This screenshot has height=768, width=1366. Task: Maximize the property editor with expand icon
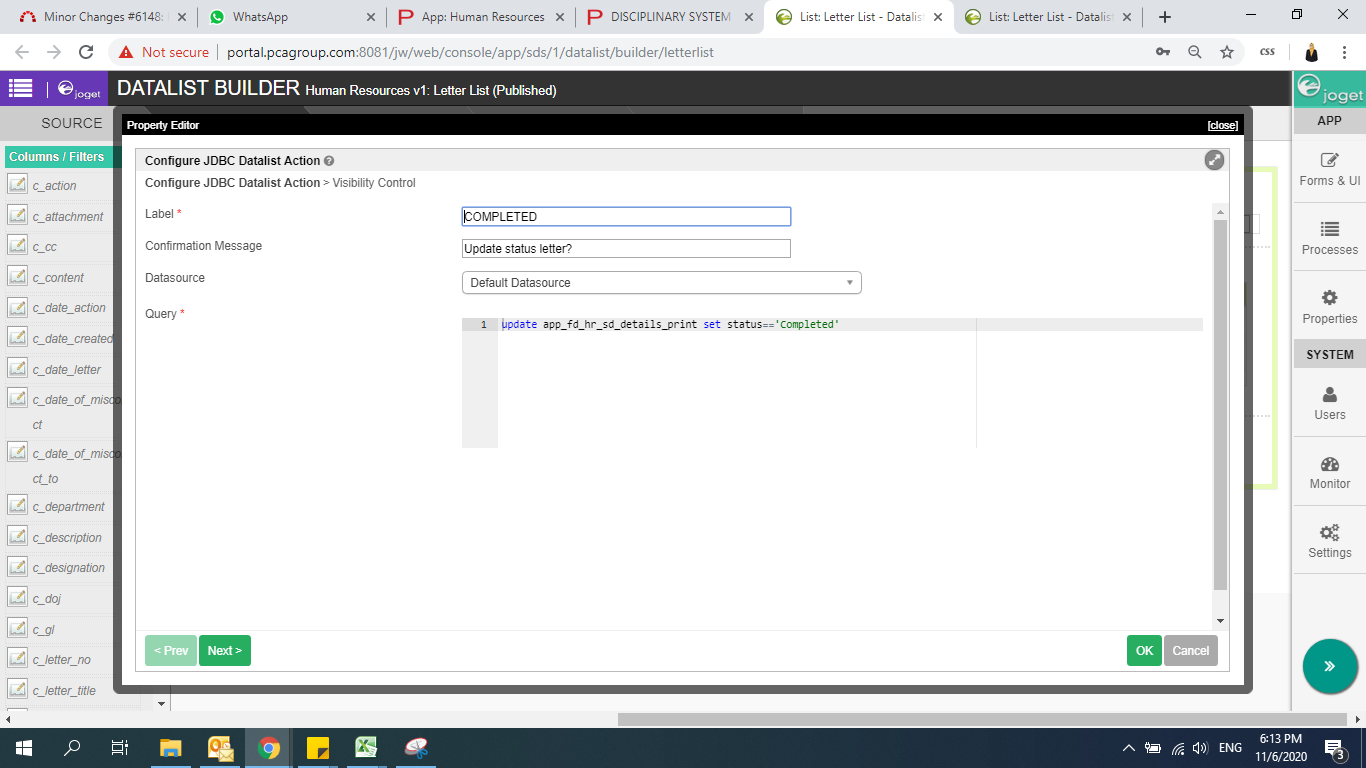click(1214, 160)
